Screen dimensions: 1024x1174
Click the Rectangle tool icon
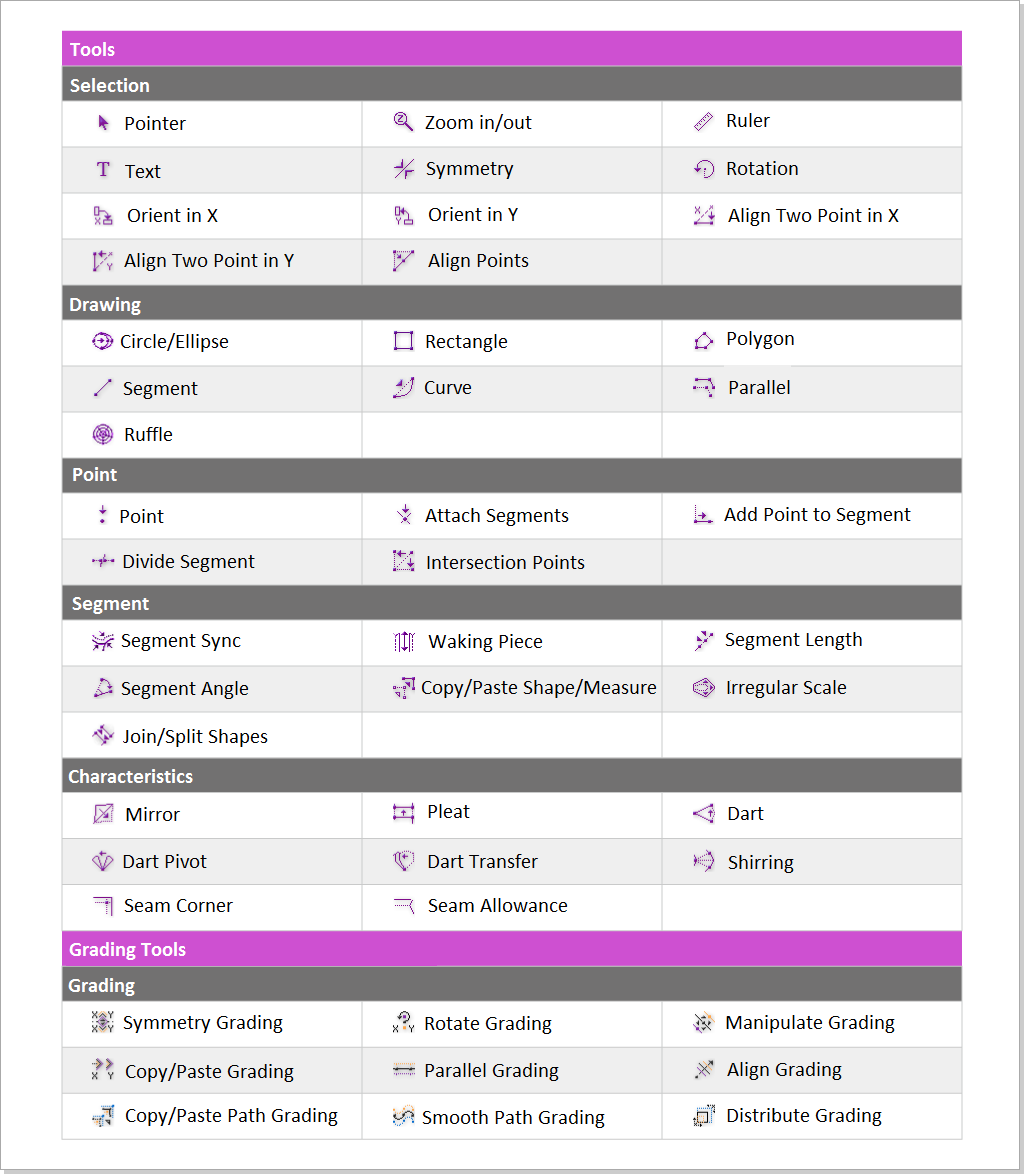pos(403,341)
